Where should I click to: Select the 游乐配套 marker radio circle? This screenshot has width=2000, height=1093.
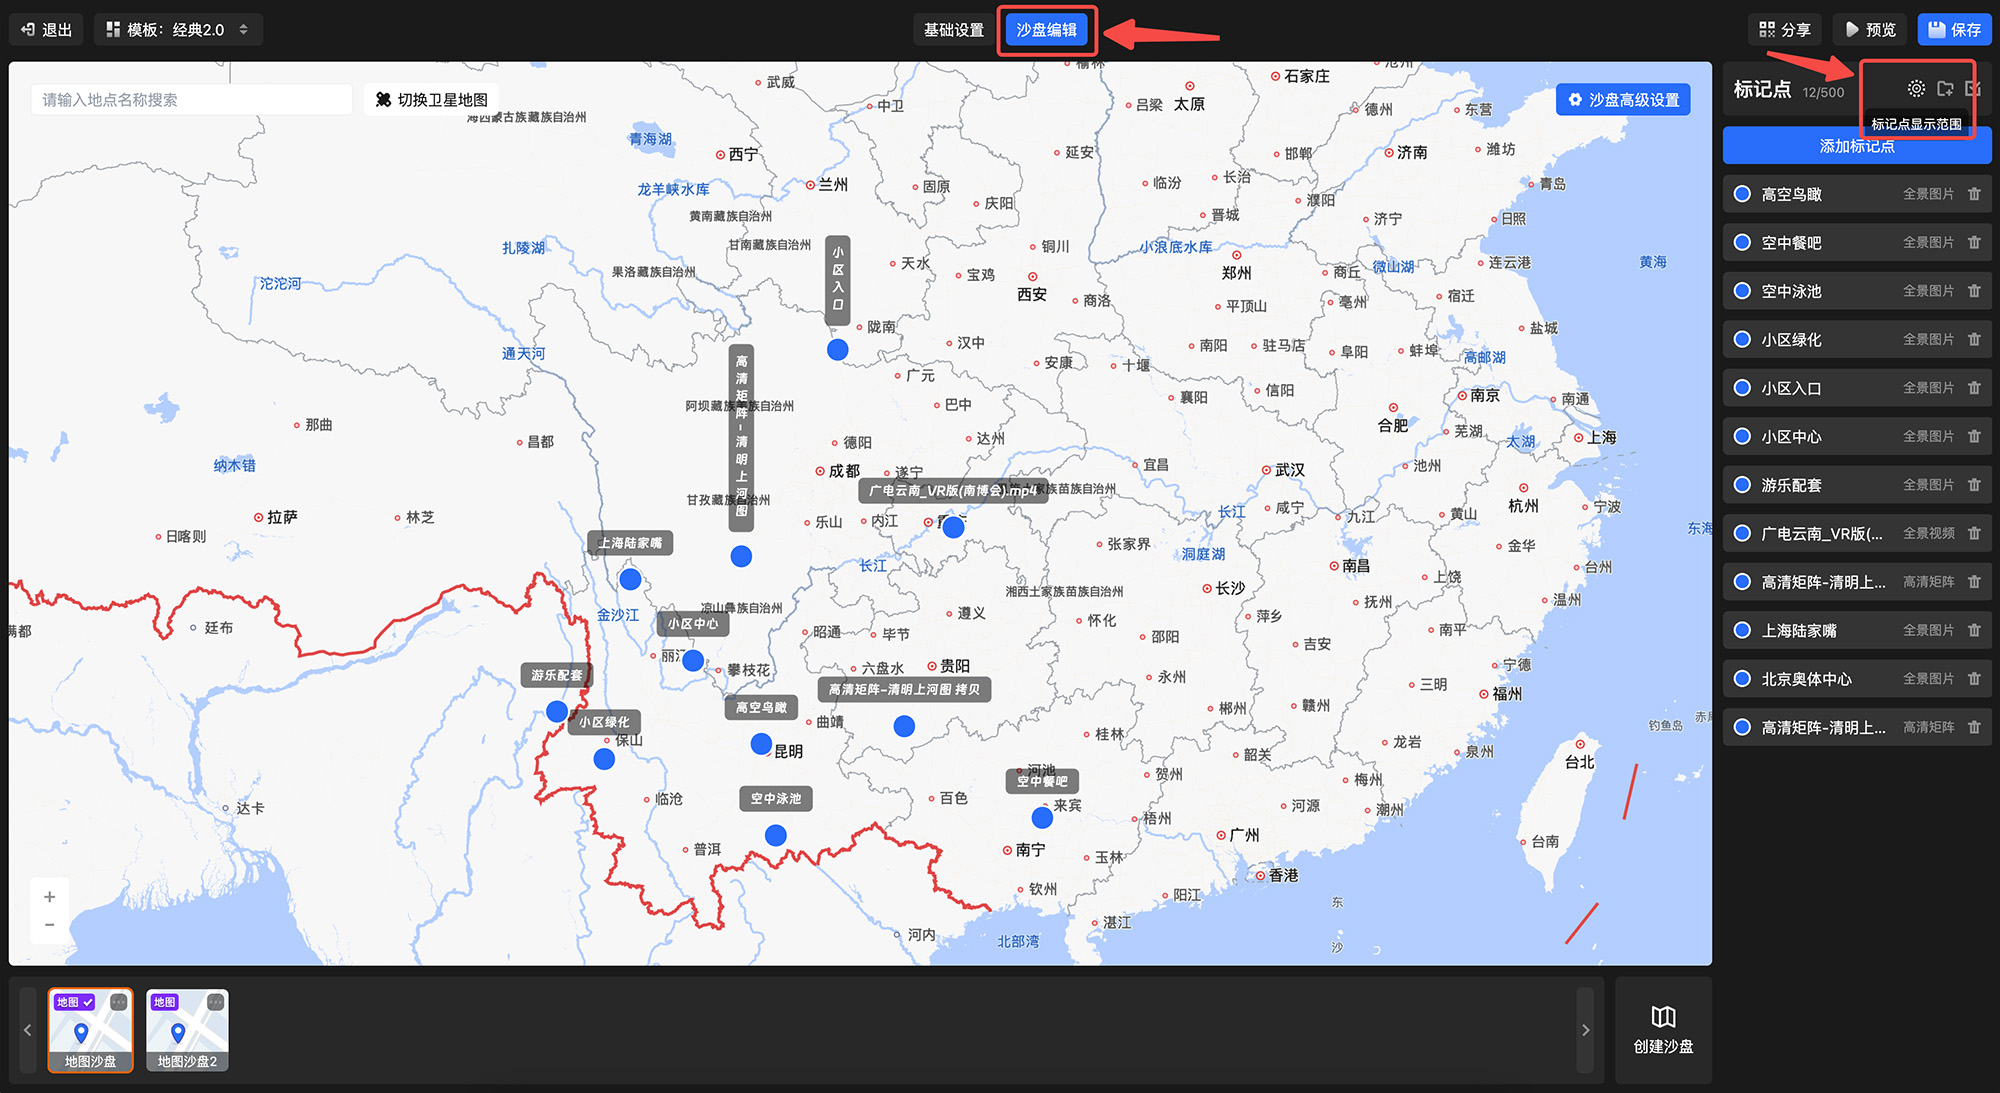click(x=1742, y=485)
